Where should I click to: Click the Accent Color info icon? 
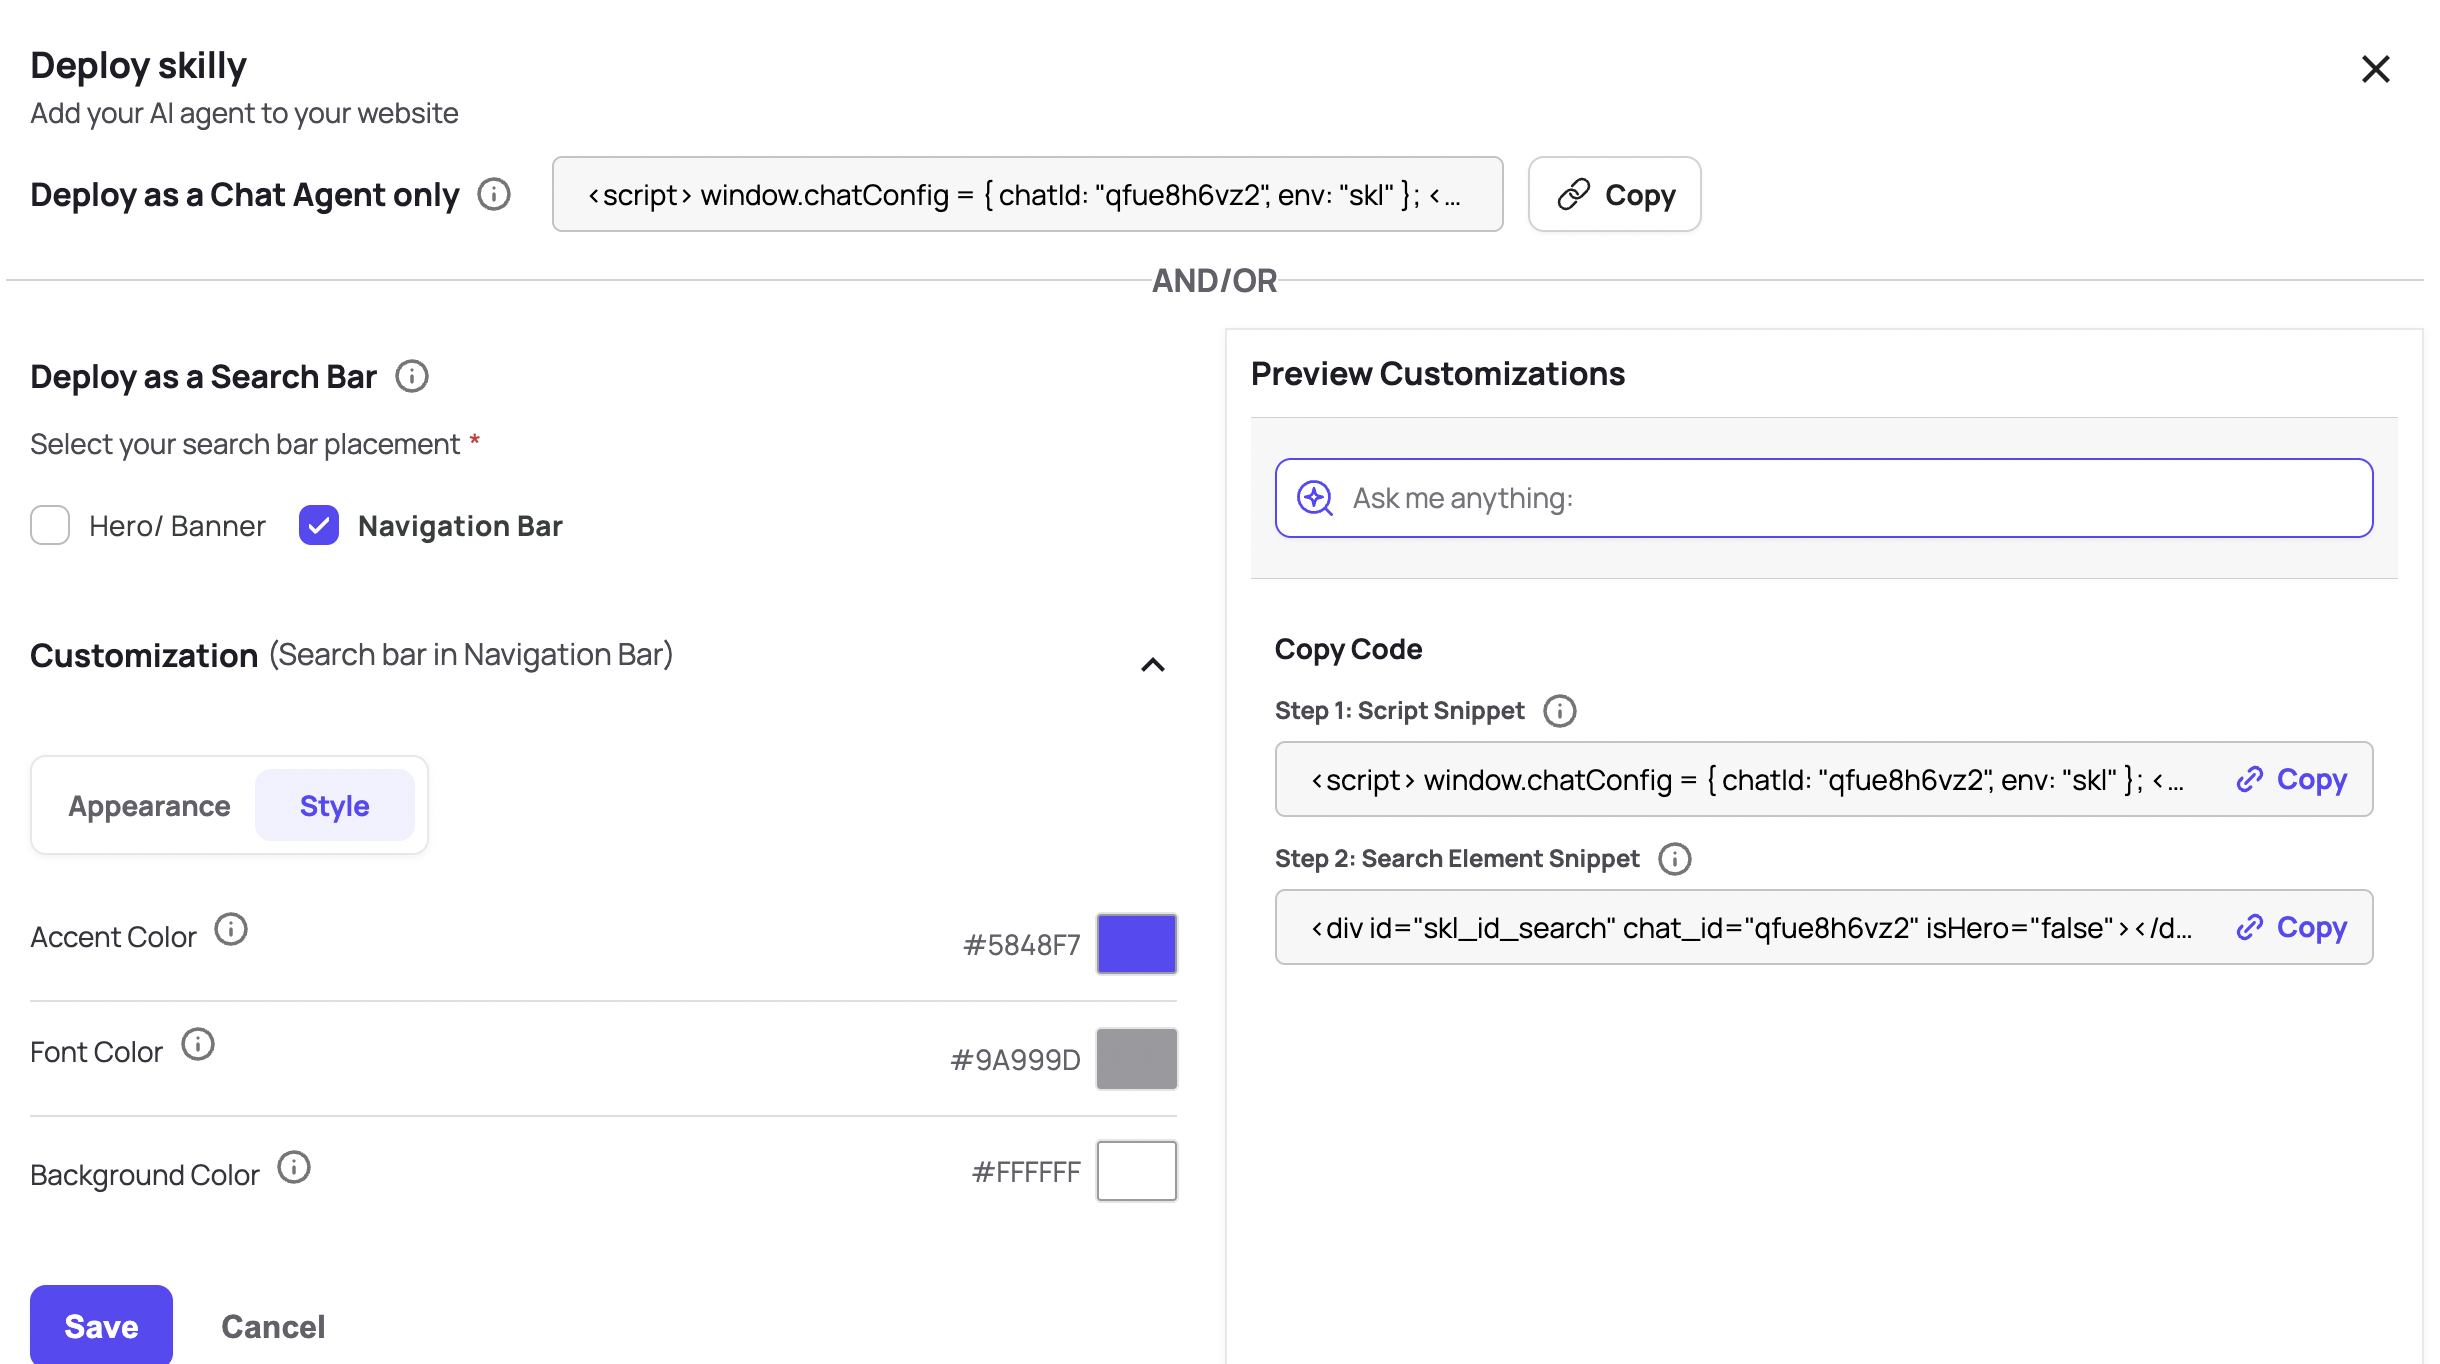click(231, 930)
